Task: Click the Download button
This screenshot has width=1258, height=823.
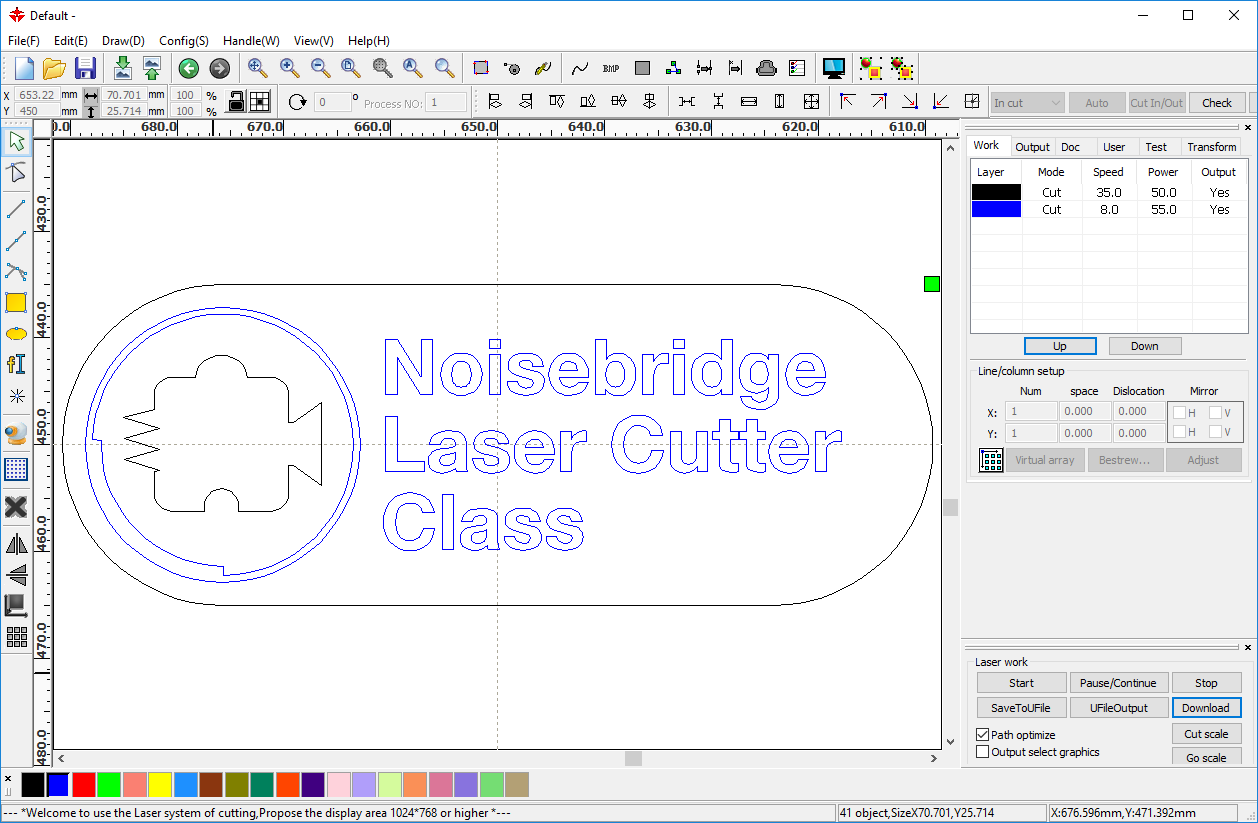Action: 1205,708
